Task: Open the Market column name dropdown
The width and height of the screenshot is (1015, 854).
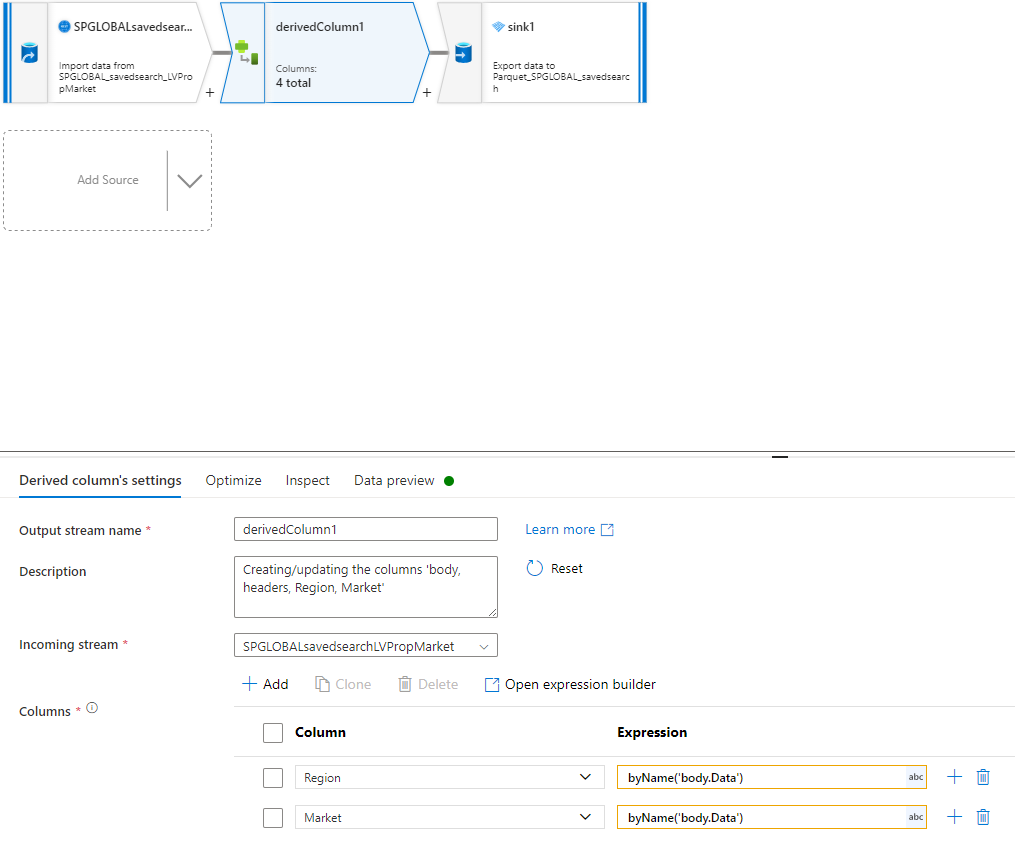Action: (x=585, y=817)
